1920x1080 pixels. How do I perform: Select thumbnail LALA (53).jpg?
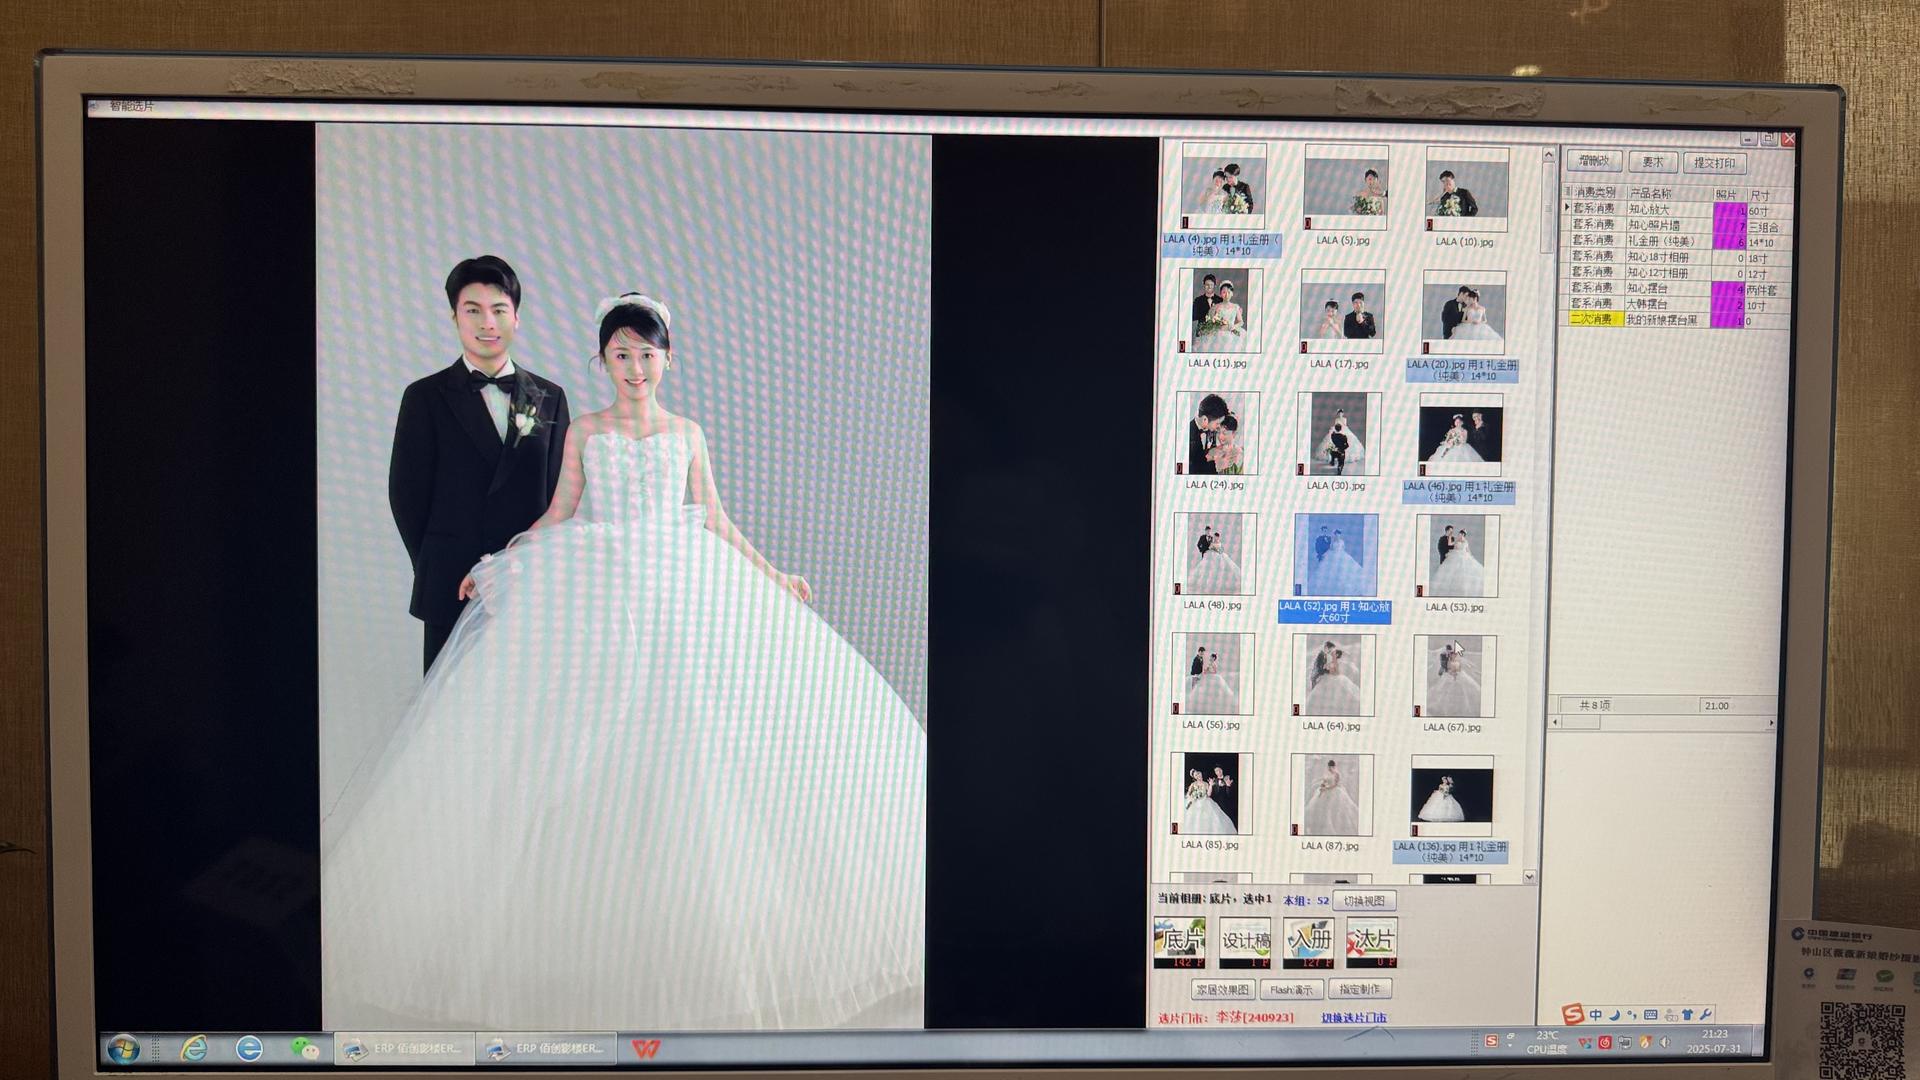pos(1457,556)
